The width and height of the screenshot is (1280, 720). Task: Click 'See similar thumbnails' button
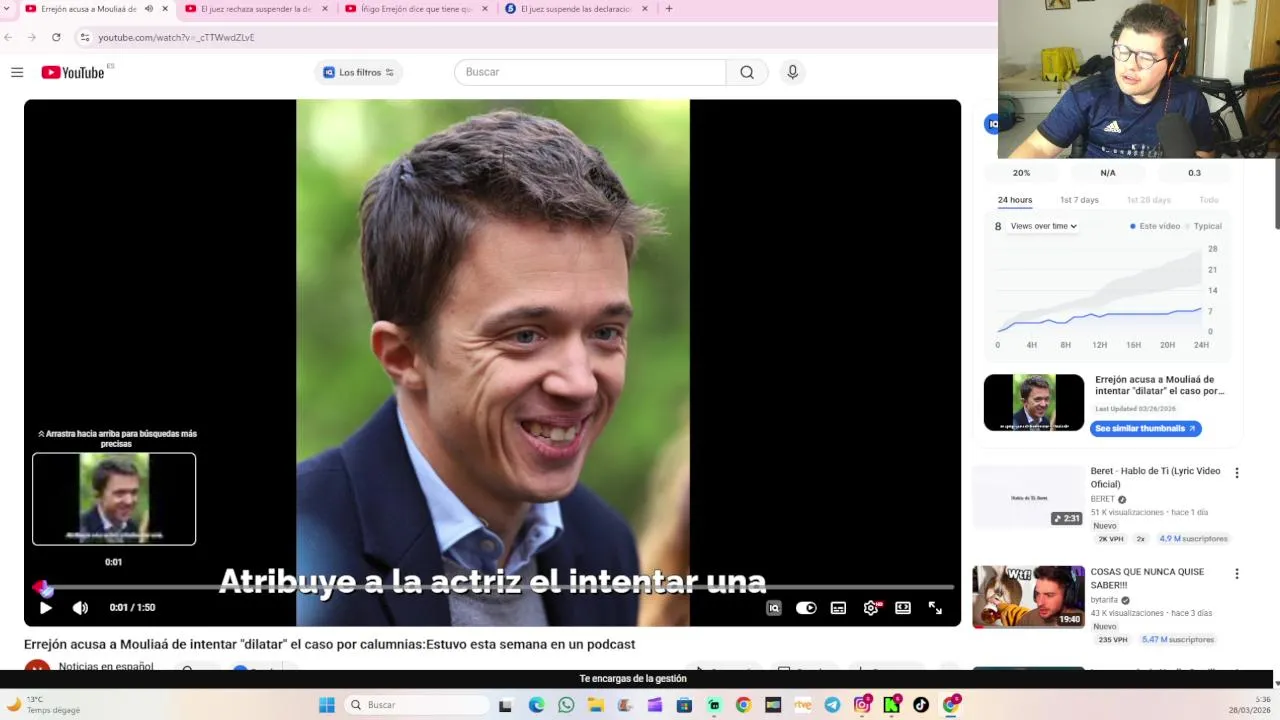[1145, 428]
